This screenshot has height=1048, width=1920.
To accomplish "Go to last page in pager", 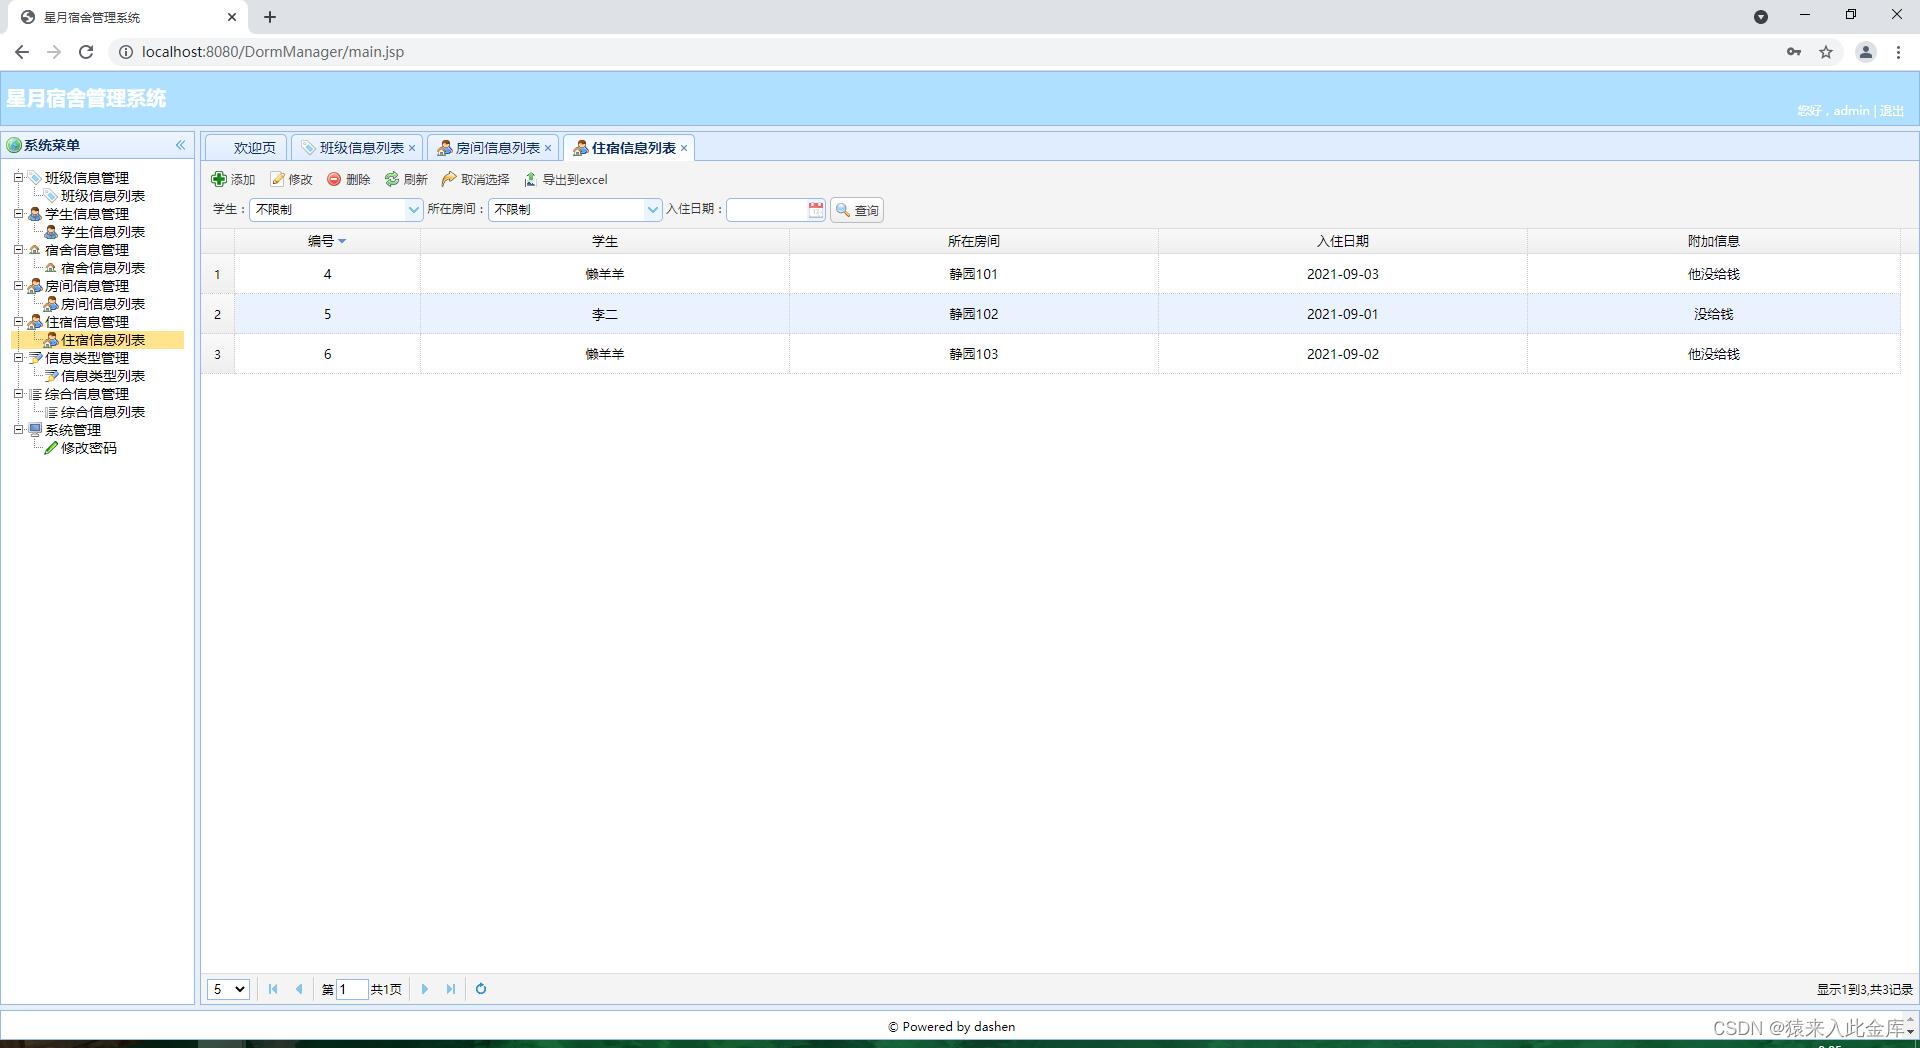I will pos(451,989).
